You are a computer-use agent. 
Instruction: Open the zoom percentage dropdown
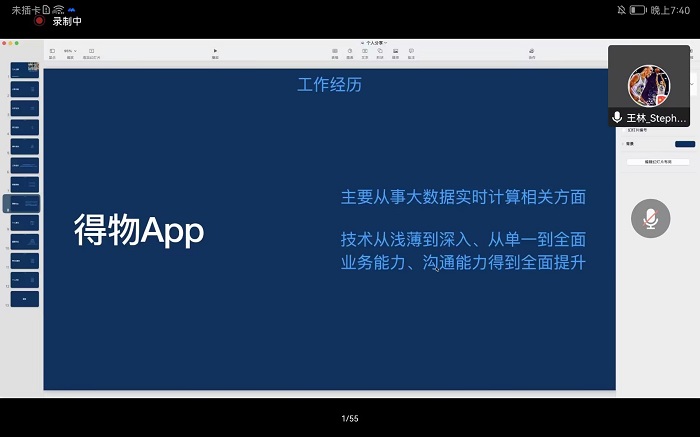(x=70, y=51)
